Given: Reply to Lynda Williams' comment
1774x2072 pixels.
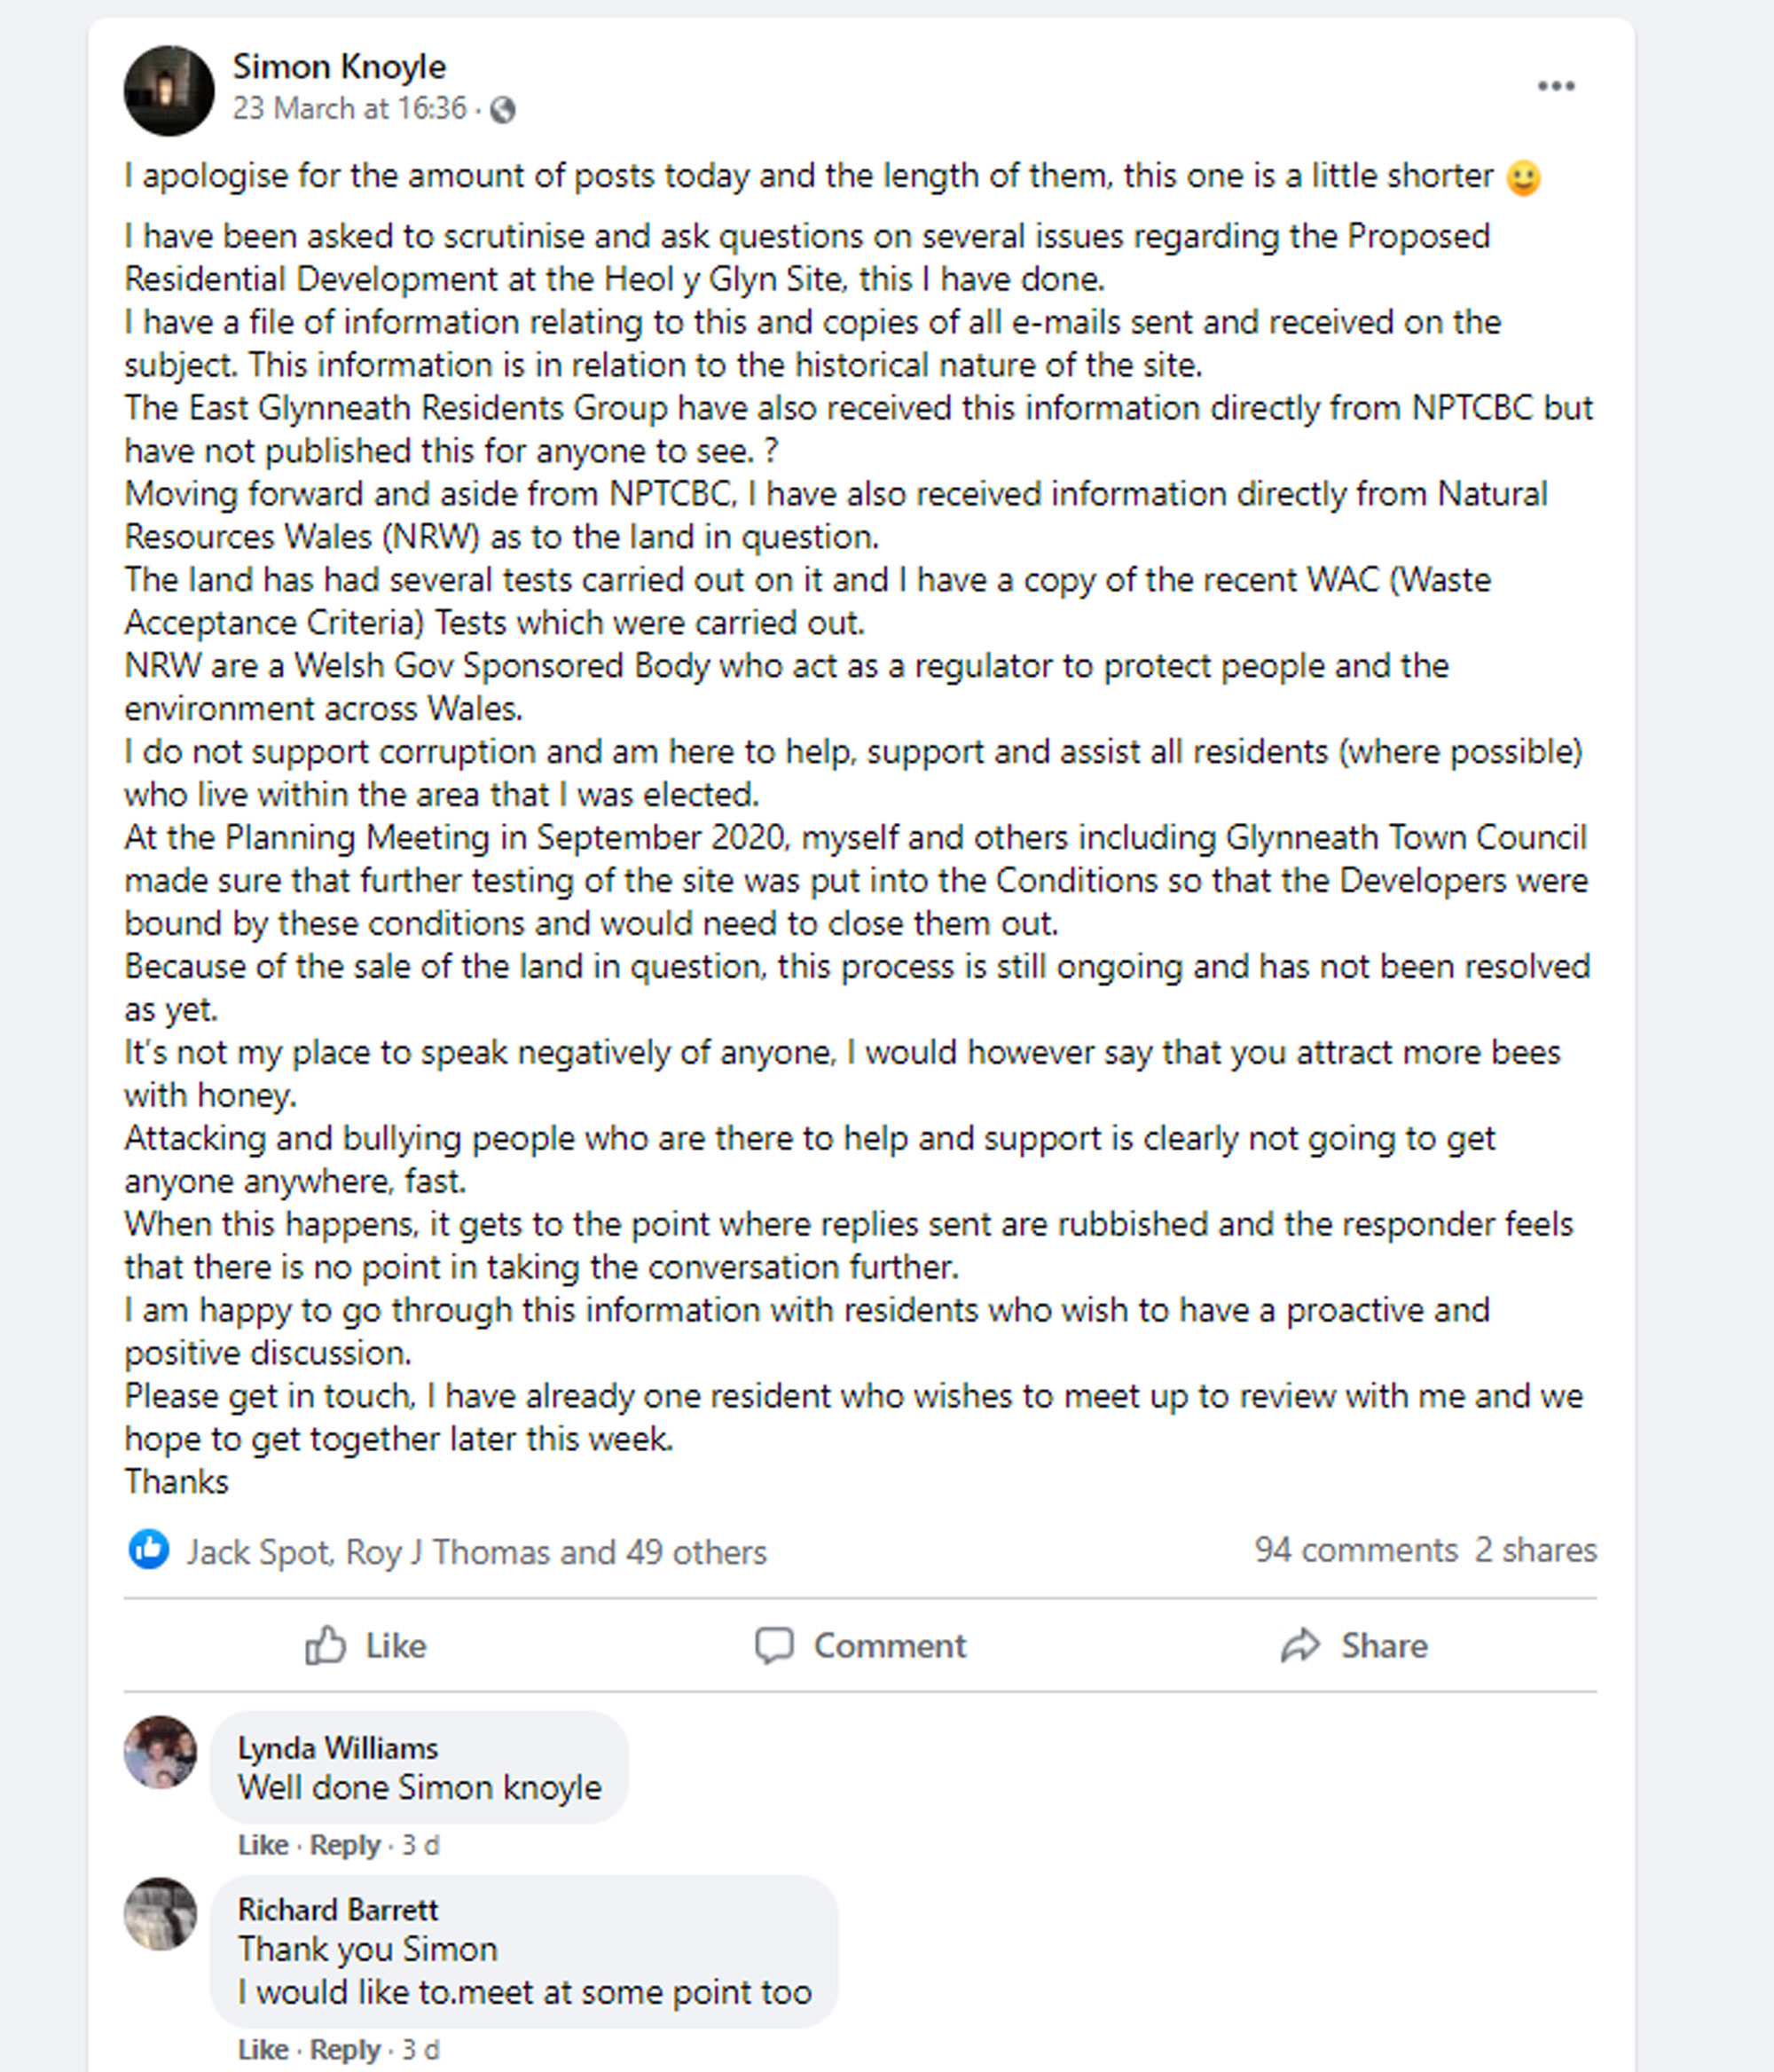Looking at the screenshot, I should click(x=345, y=1844).
